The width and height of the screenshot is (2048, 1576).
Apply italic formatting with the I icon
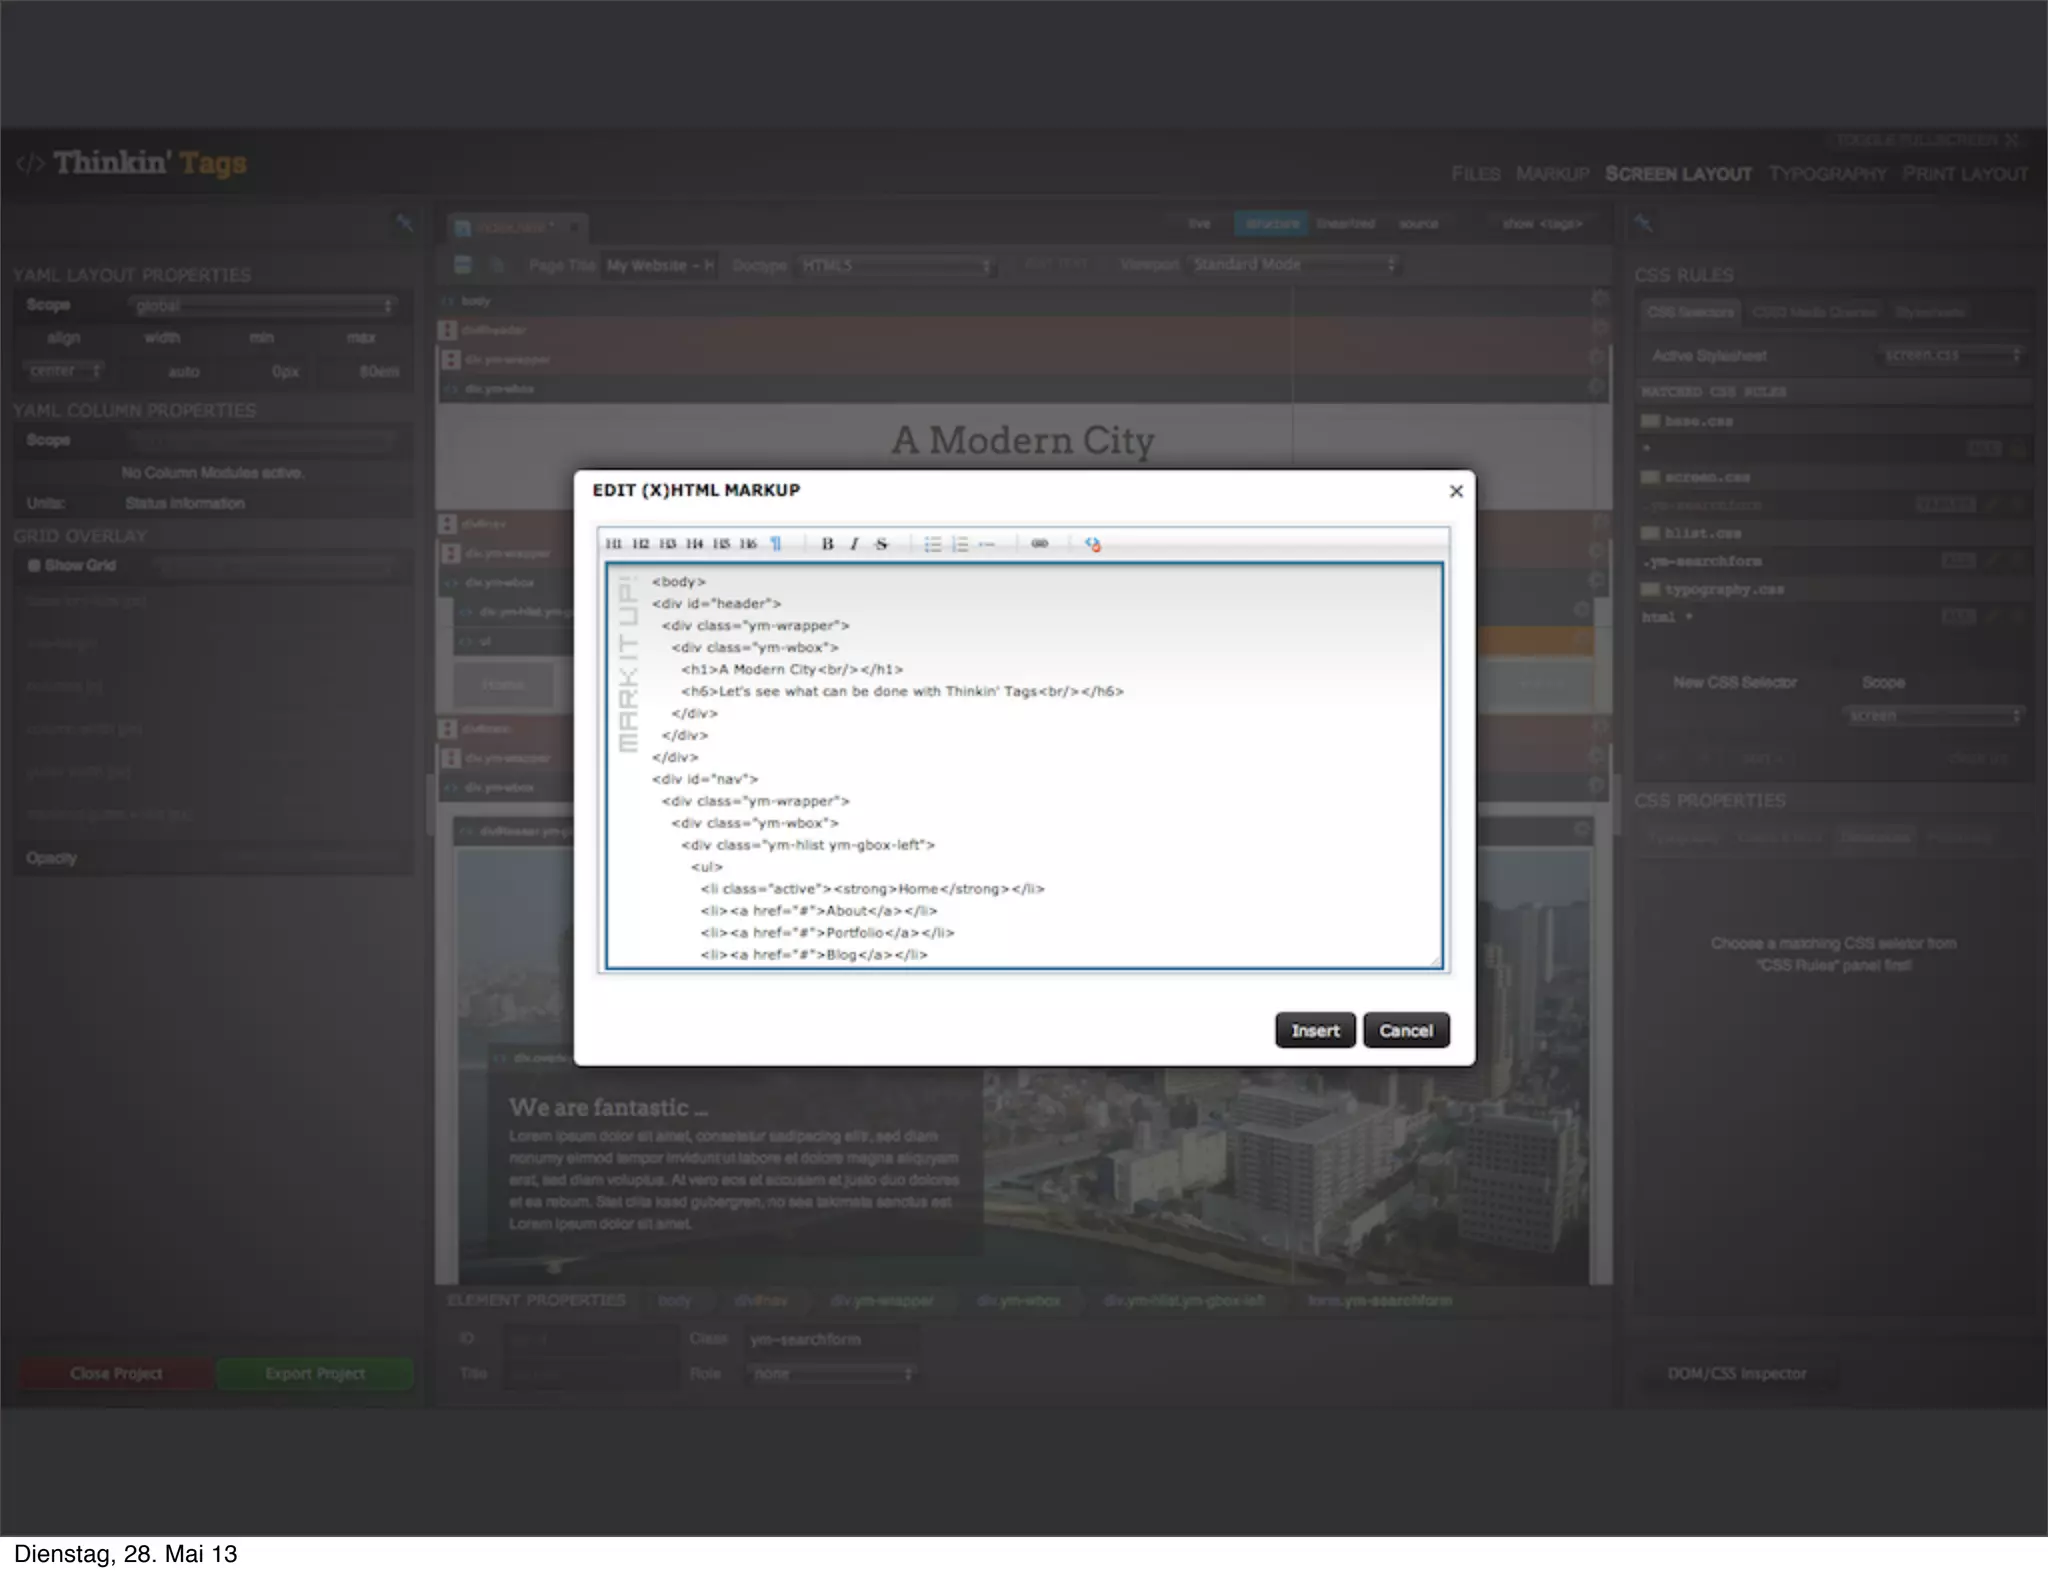coord(854,544)
